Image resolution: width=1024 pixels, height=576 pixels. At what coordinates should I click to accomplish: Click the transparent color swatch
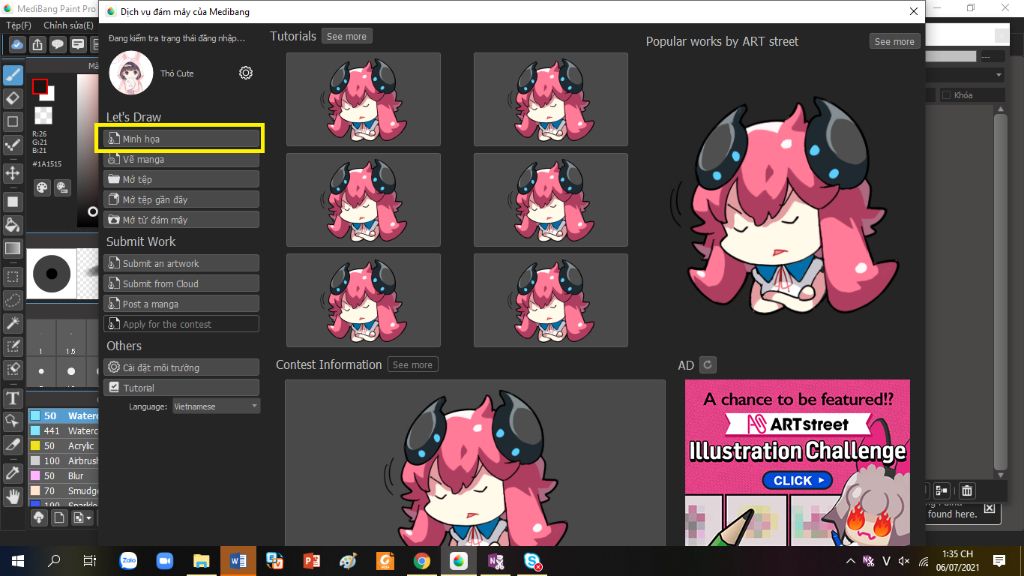(x=43, y=116)
